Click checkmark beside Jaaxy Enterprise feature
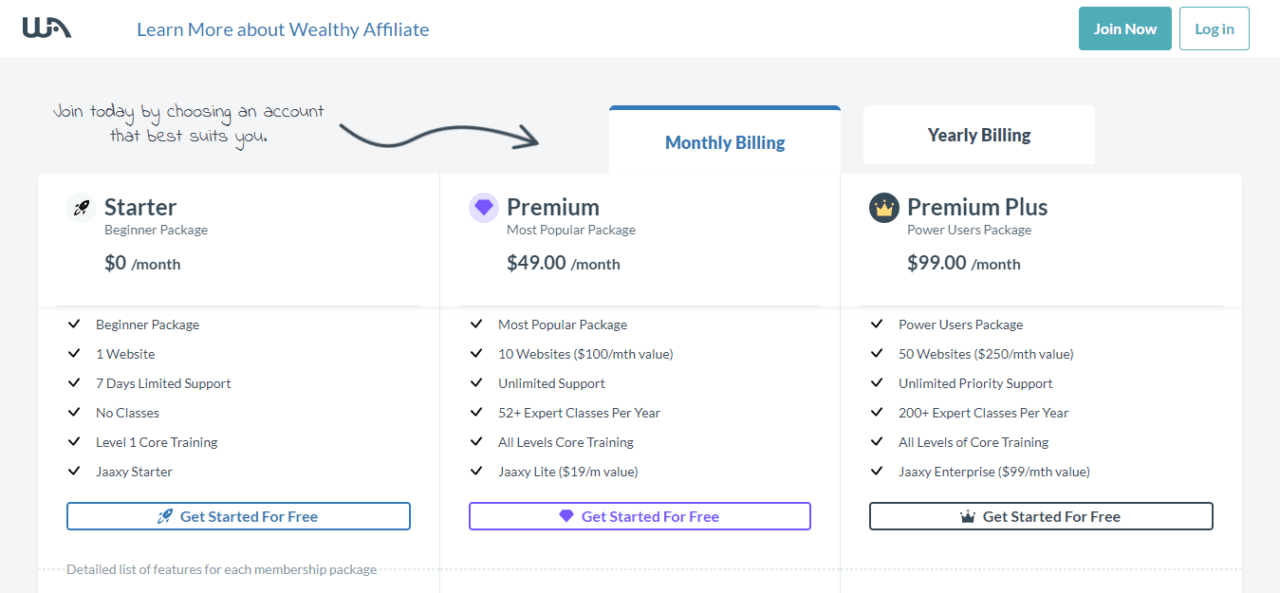This screenshot has width=1280, height=593. coord(877,471)
